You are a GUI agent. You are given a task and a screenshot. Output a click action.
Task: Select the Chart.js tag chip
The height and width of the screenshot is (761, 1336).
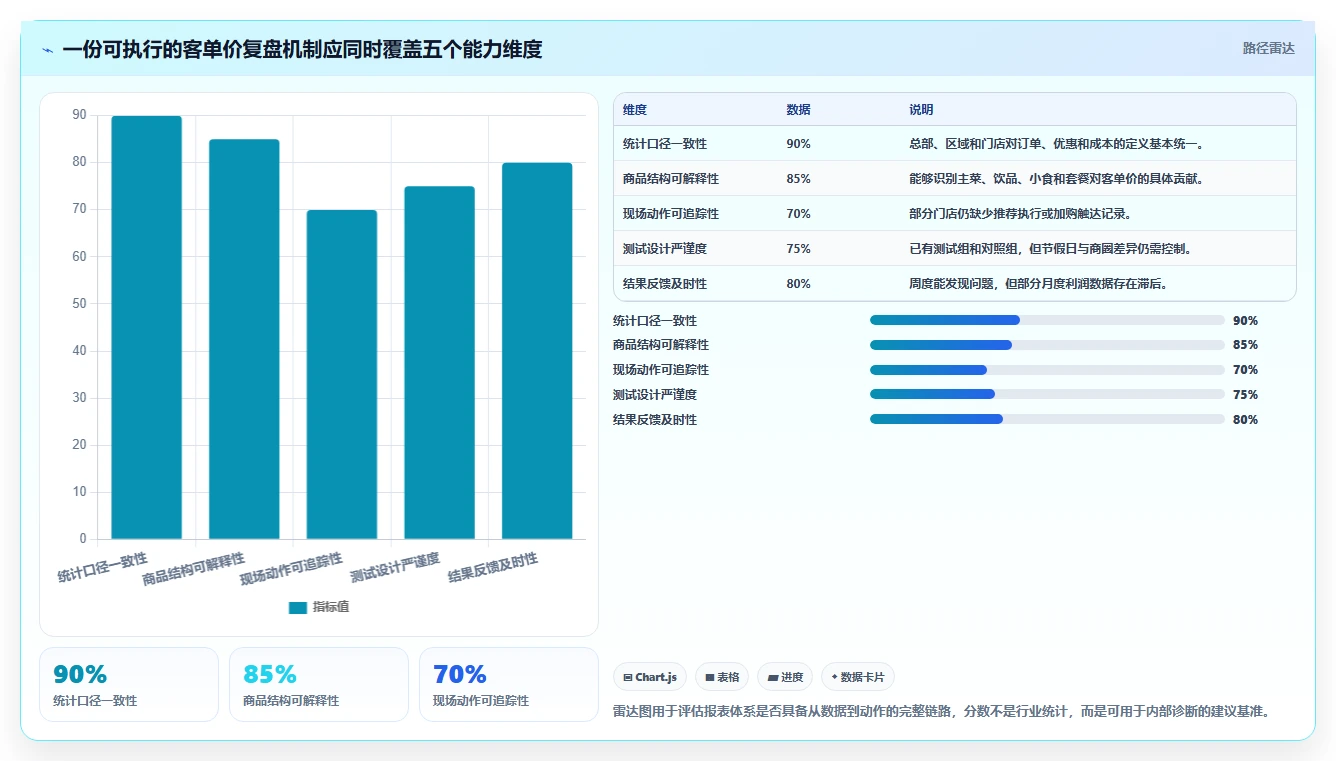pyautogui.click(x=649, y=677)
